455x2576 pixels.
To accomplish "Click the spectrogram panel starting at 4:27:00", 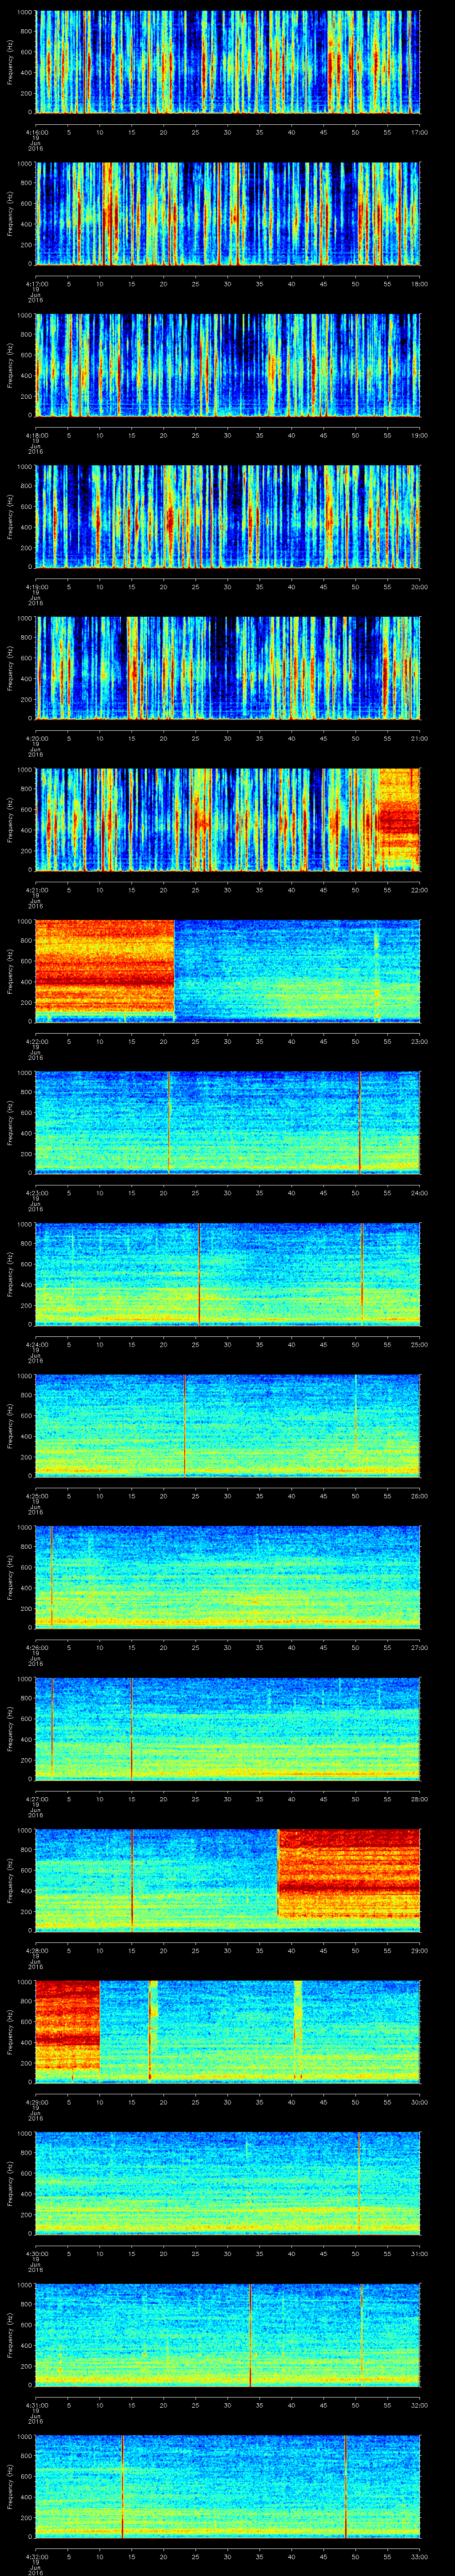I will [x=228, y=1729].
